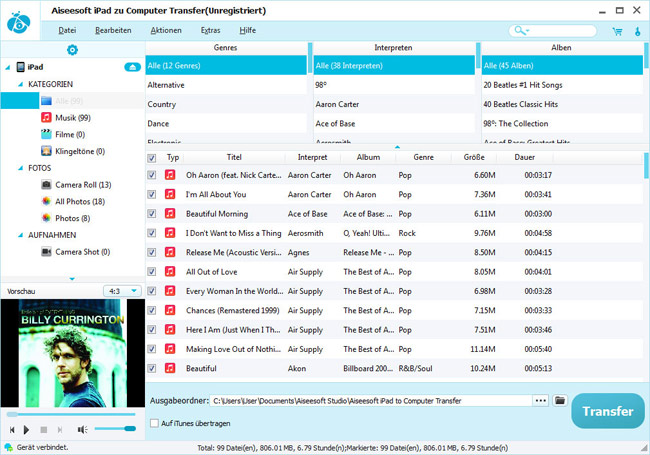This screenshot has width=650, height=455.
Task: Sort tracks by the Interpret column header
Action: pos(312,157)
